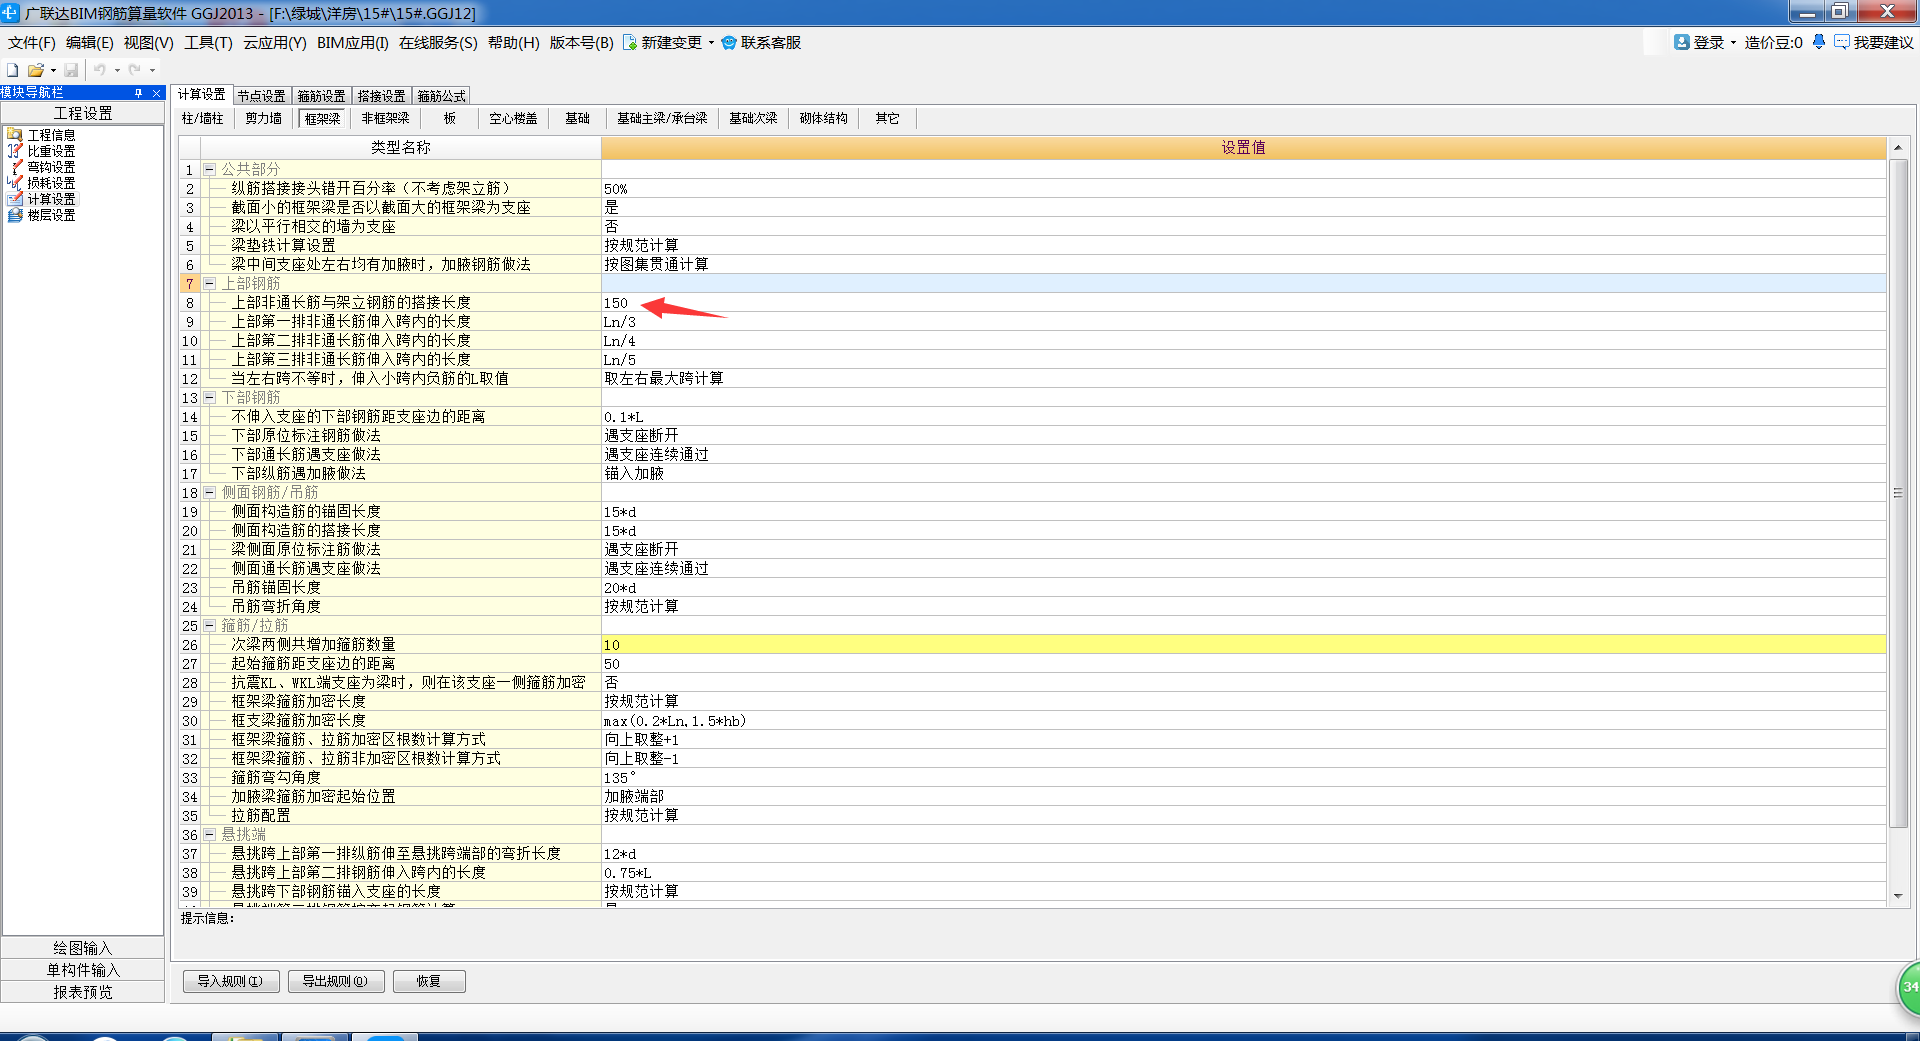Screen dimensions: 1920x1041
Task: Edit the 150 value for 搭接长度
Action: 1243,303
